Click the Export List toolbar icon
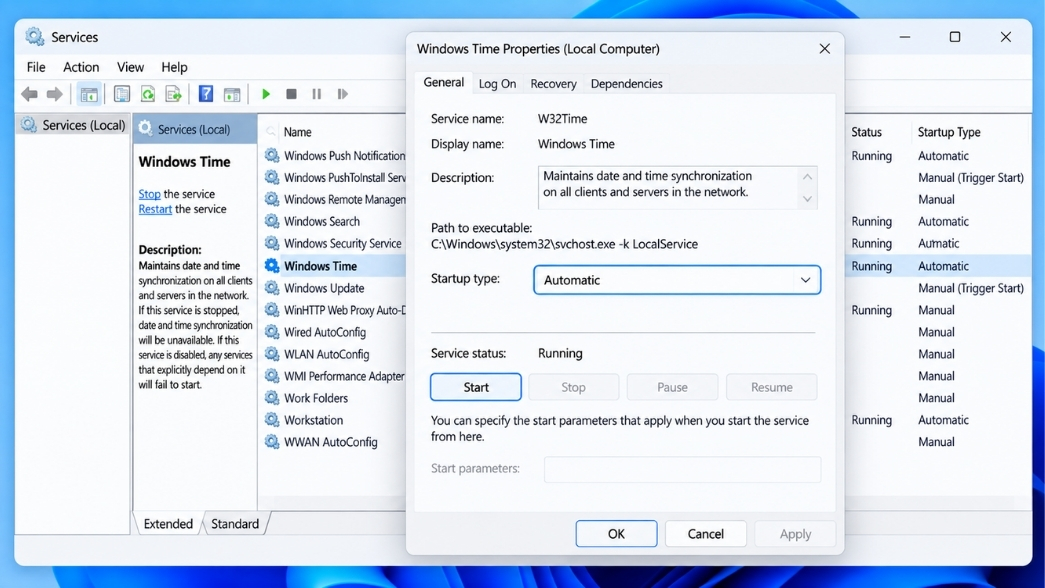Image resolution: width=1045 pixels, height=588 pixels. pyautogui.click(x=173, y=94)
